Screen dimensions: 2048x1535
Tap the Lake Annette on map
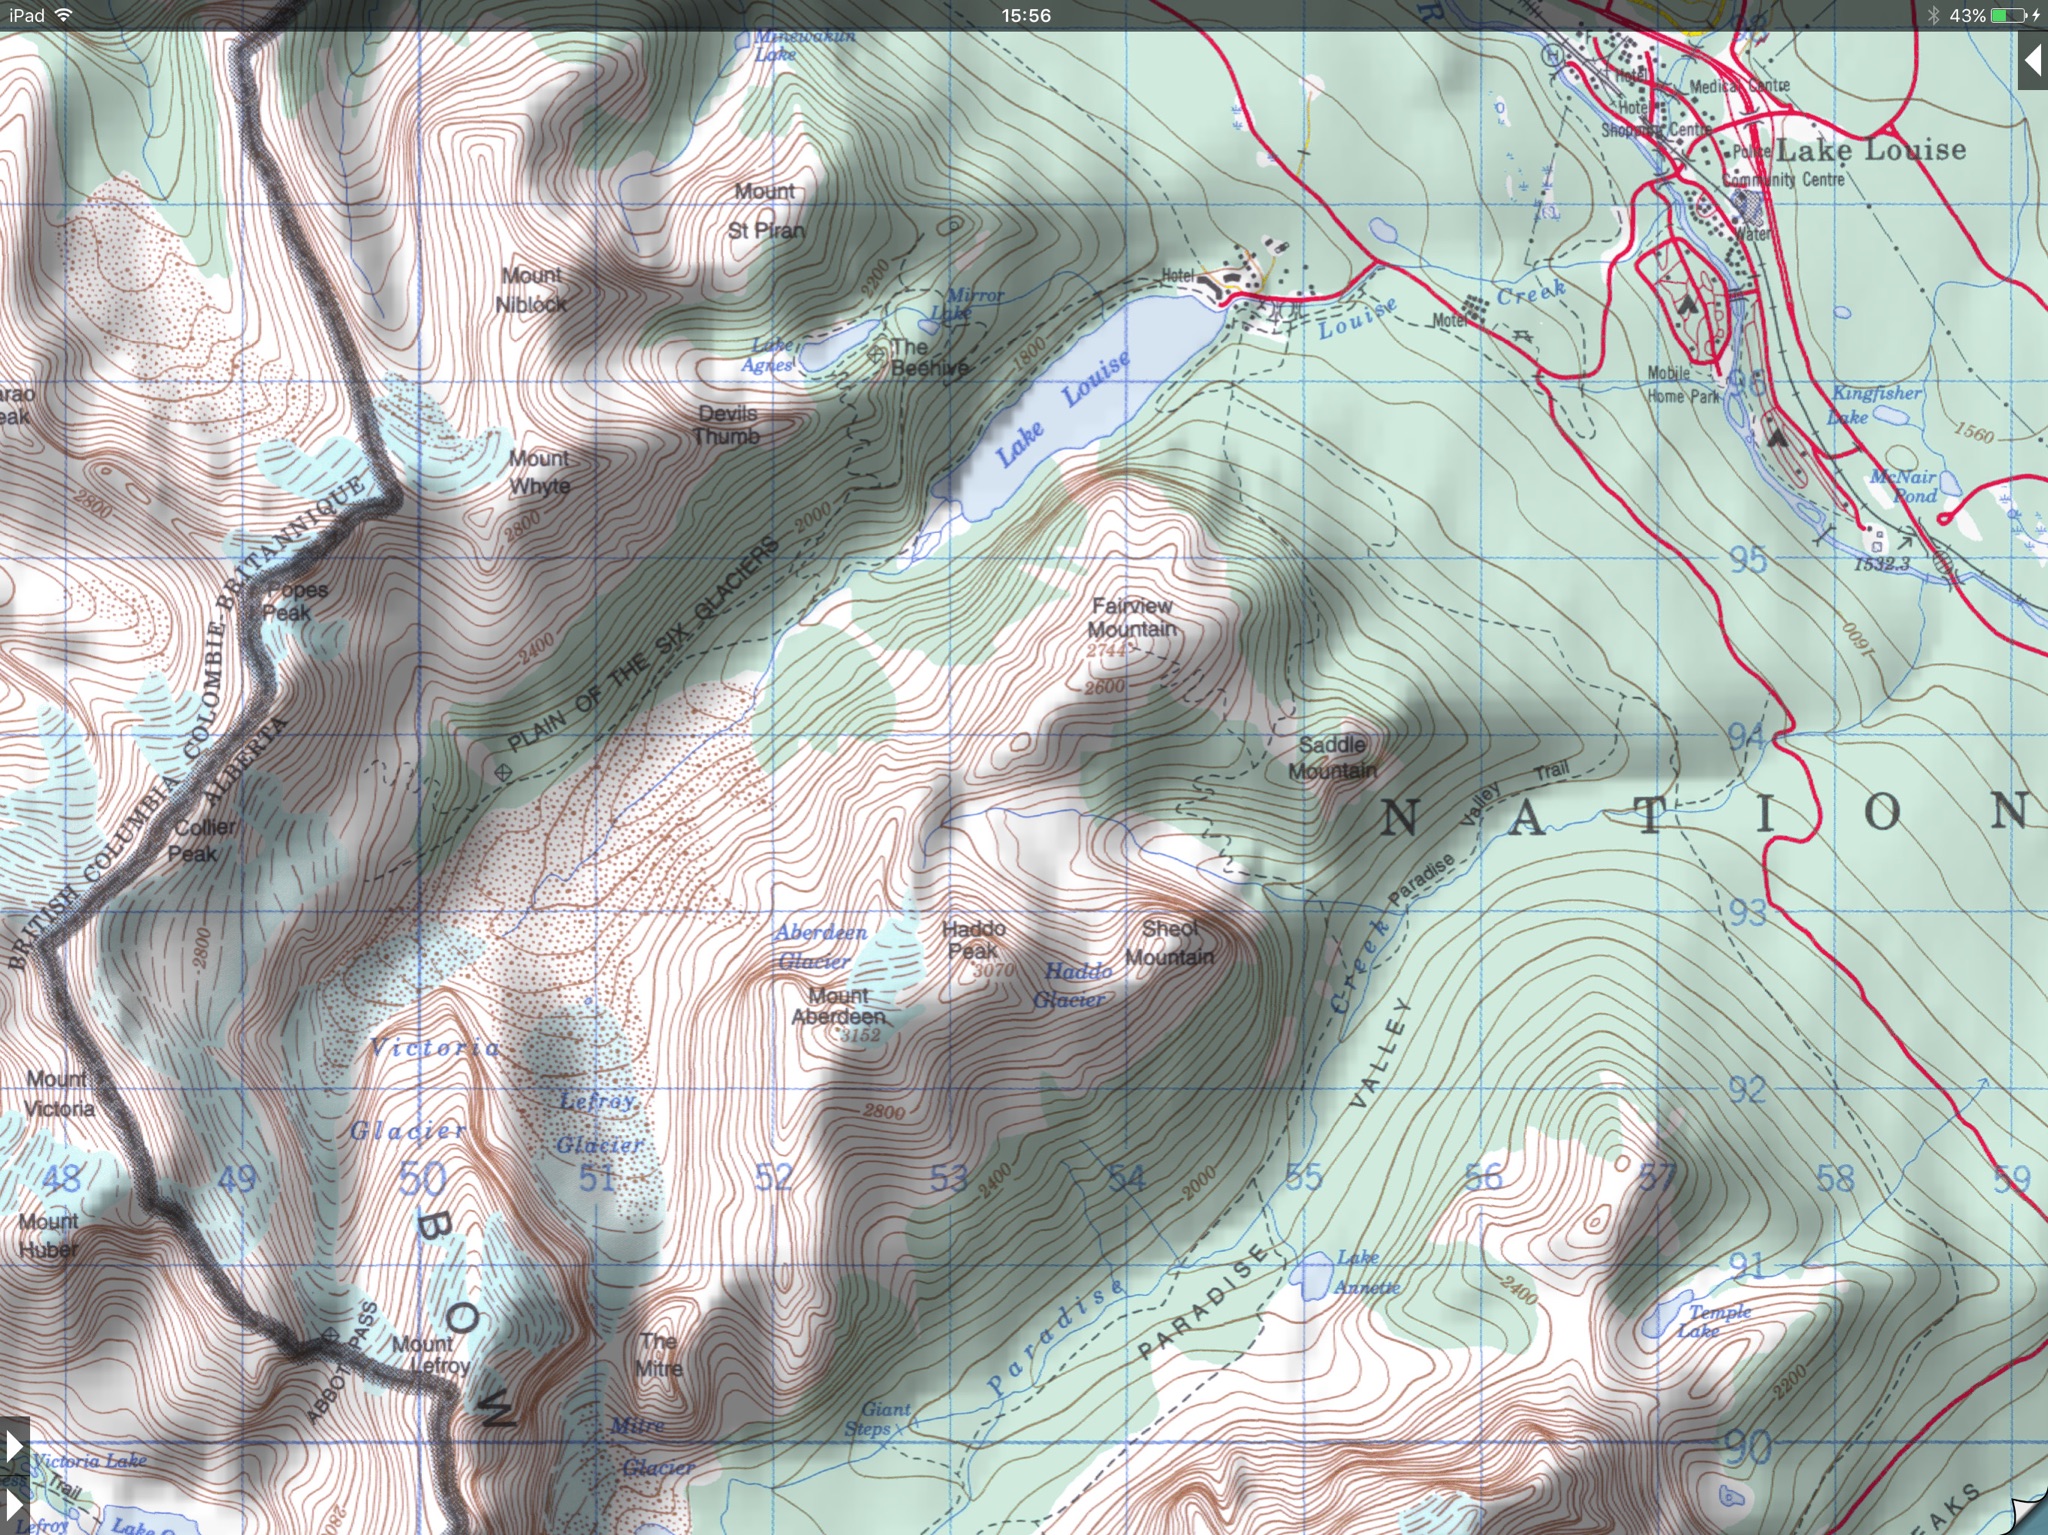click(x=1310, y=1275)
